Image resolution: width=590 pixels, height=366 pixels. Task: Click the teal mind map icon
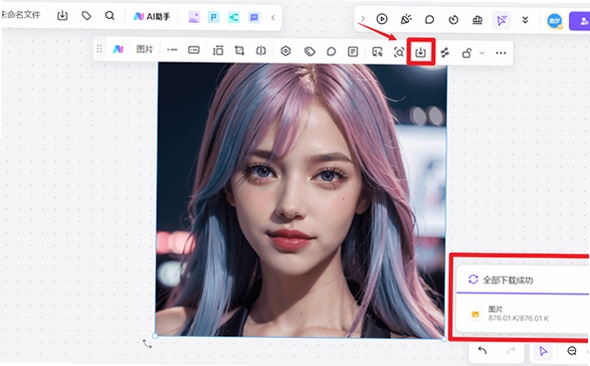234,17
